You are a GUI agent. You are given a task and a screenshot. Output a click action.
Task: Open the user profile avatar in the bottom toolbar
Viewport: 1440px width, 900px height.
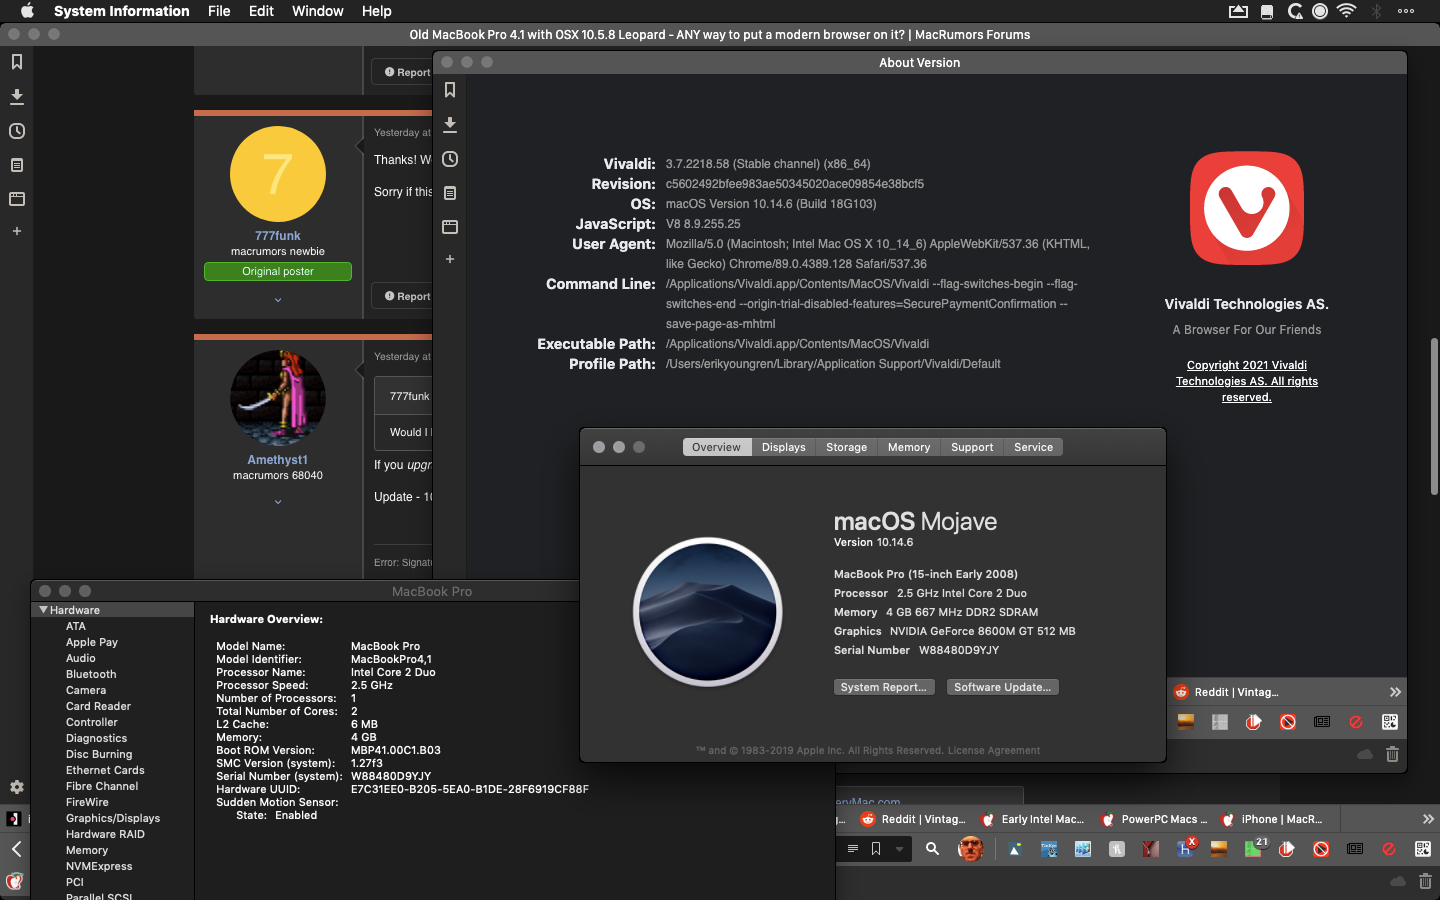970,849
